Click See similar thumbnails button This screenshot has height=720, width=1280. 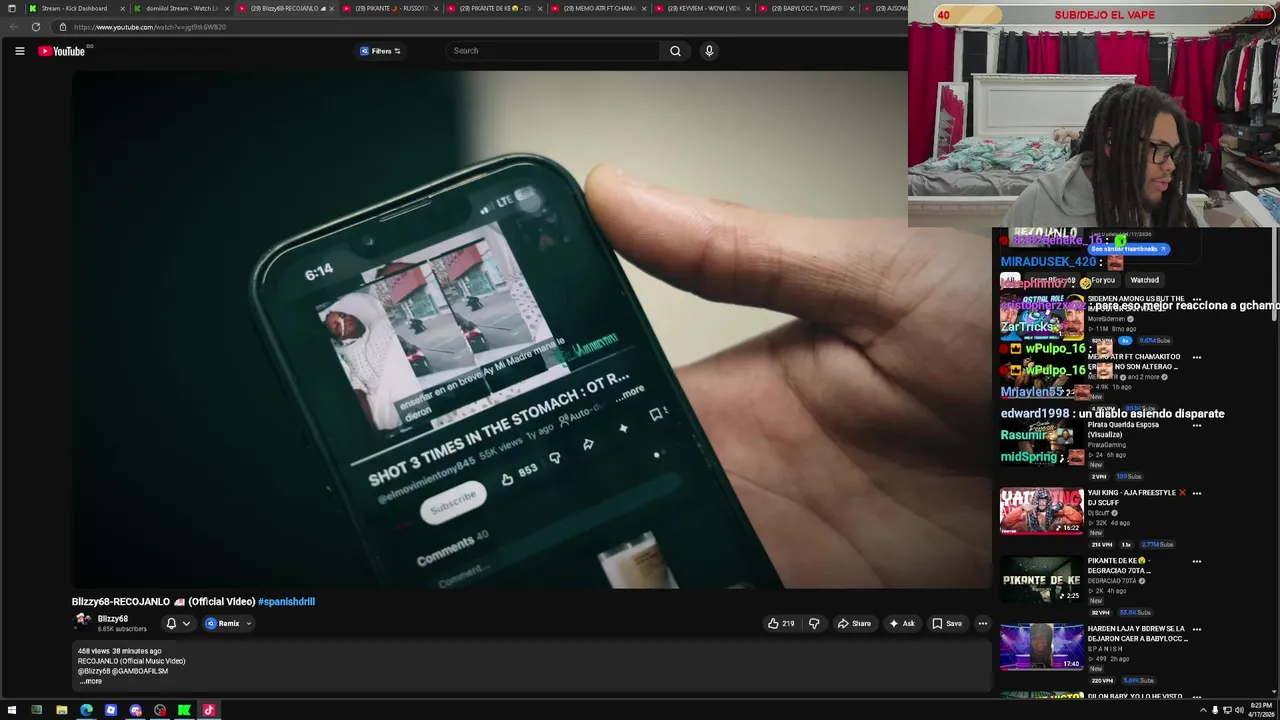[x=1127, y=249]
